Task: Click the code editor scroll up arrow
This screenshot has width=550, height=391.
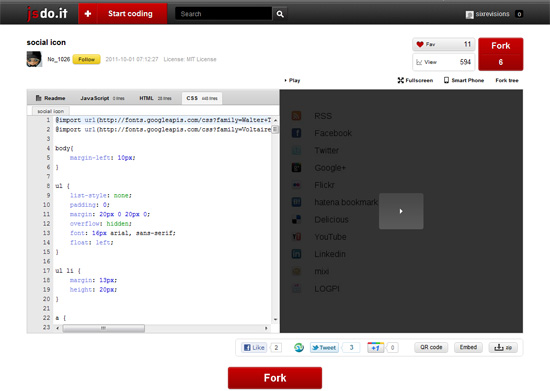Action: [x=275, y=120]
